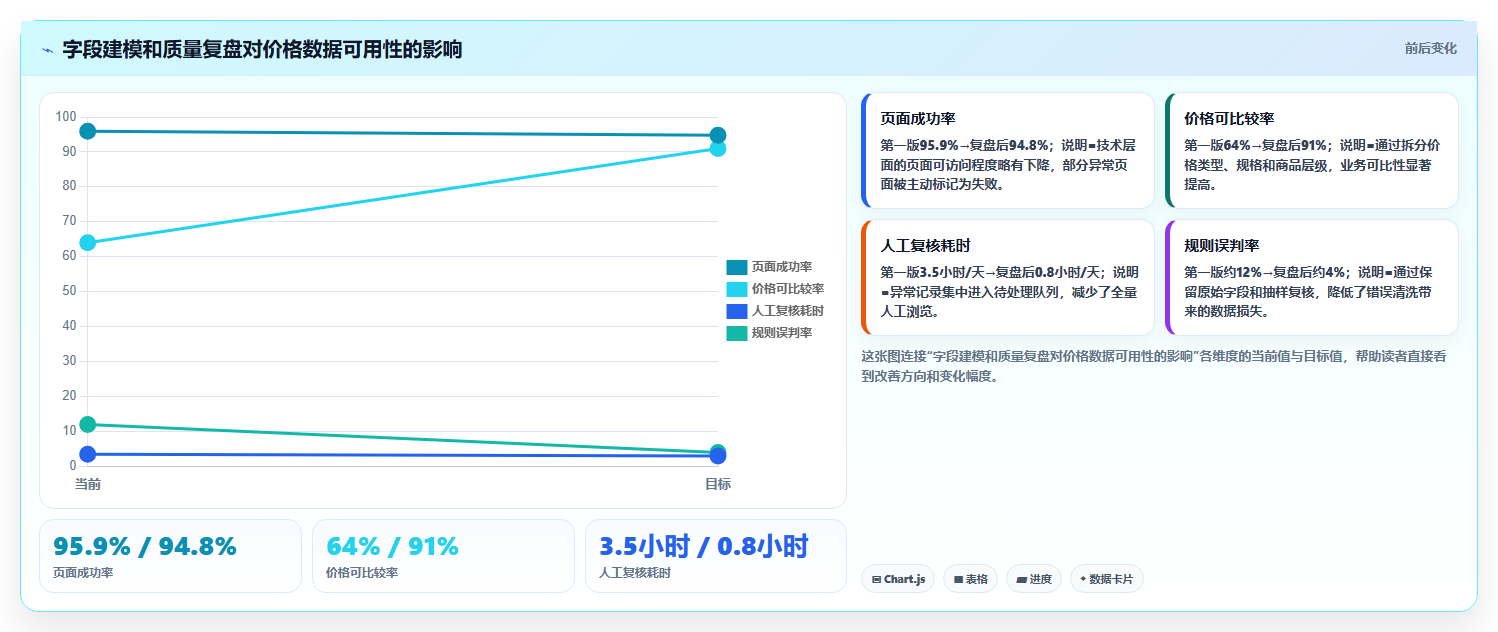The width and height of the screenshot is (1498, 632).
Task: Click the chart title 字段建模和质量复盘对价格数据可用性的影响
Action: pos(262,49)
